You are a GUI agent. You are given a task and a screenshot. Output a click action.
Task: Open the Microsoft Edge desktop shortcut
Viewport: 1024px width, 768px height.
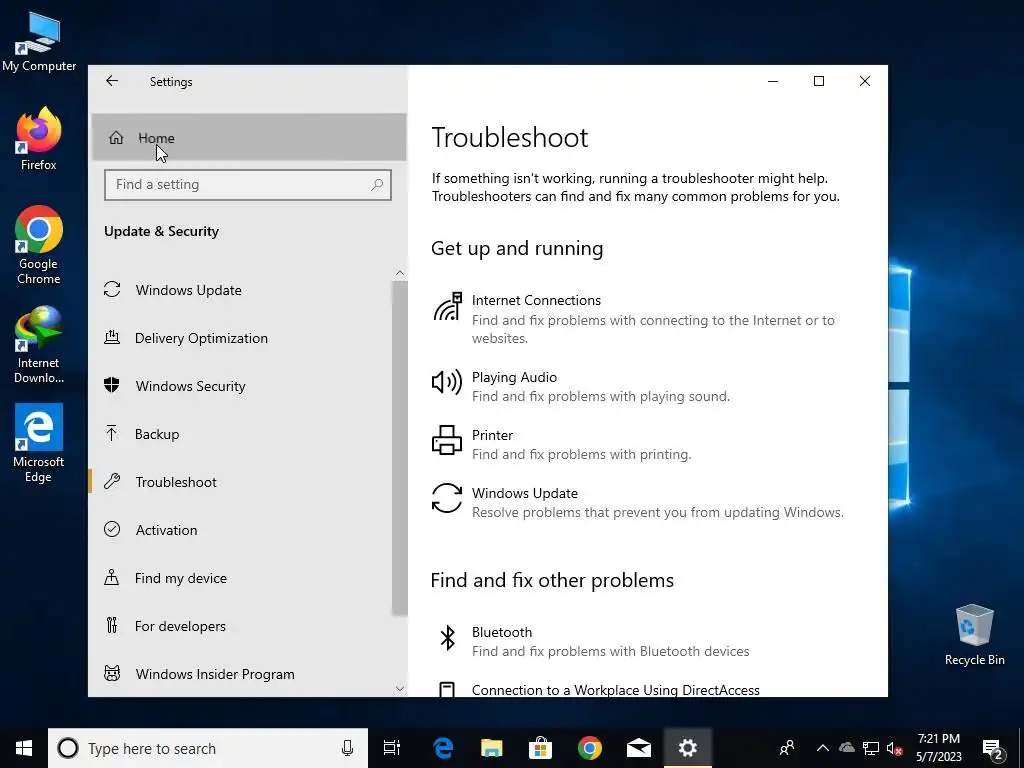click(39, 443)
